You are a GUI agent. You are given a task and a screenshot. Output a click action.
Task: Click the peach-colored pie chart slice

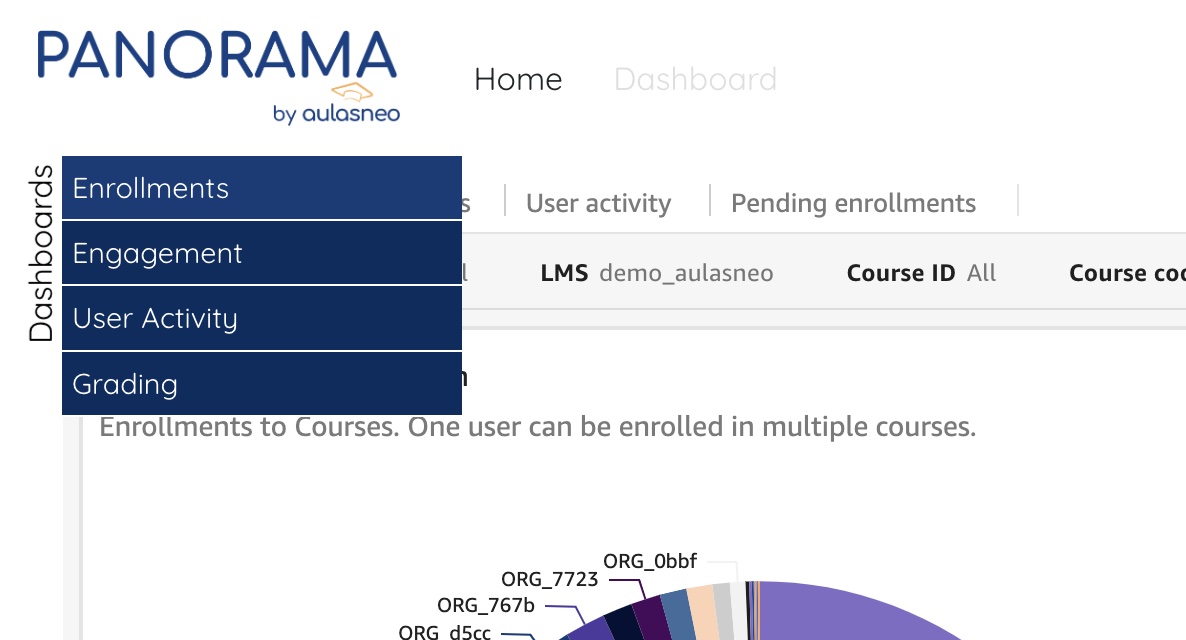click(704, 614)
